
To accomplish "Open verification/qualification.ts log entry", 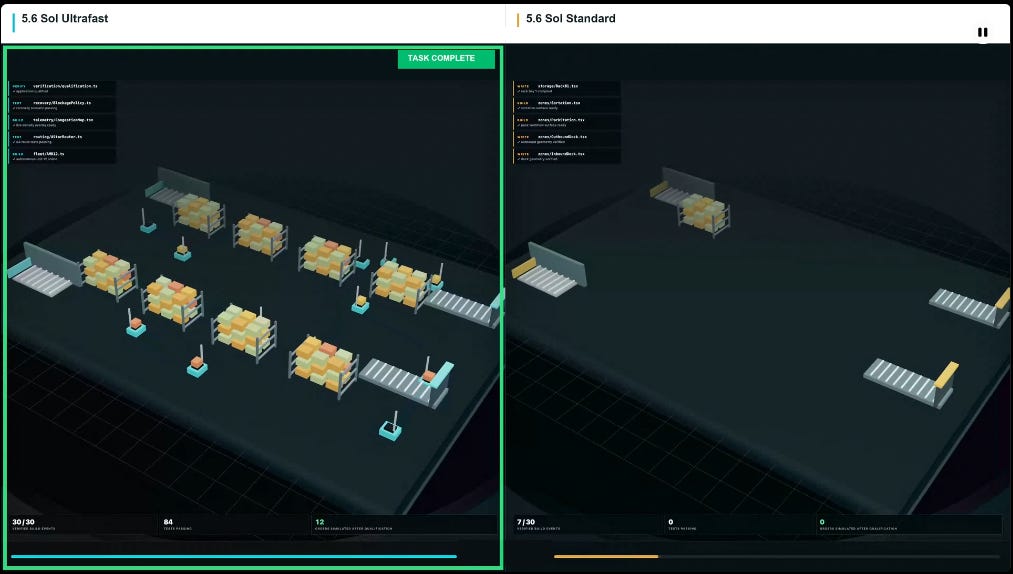I will 63,88.
